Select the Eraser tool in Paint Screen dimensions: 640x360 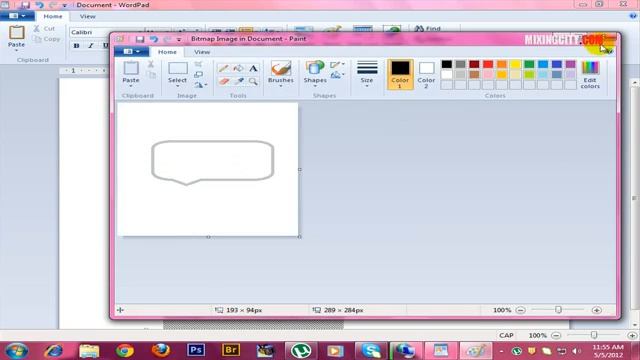(x=223, y=82)
